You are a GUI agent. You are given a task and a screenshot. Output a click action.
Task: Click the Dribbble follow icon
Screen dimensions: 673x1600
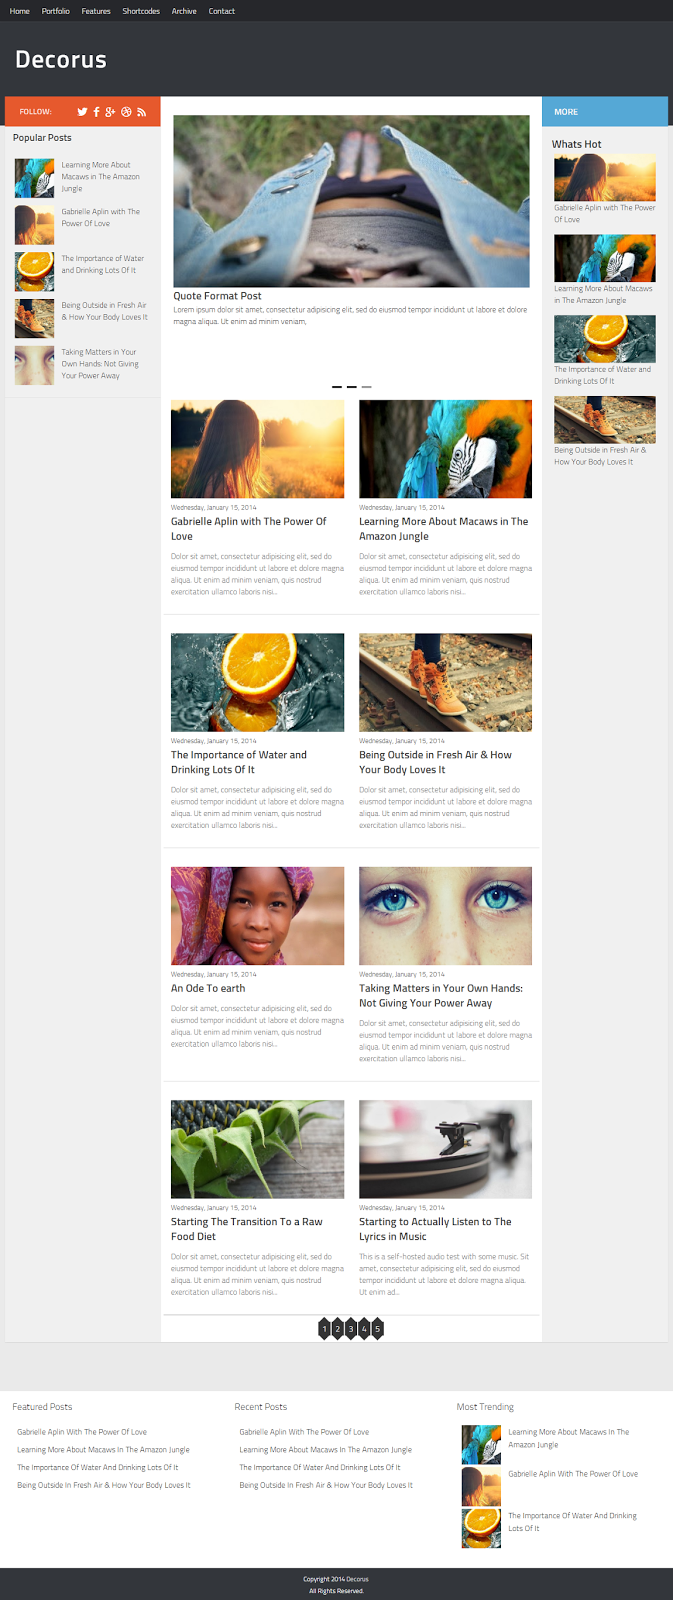tap(126, 112)
